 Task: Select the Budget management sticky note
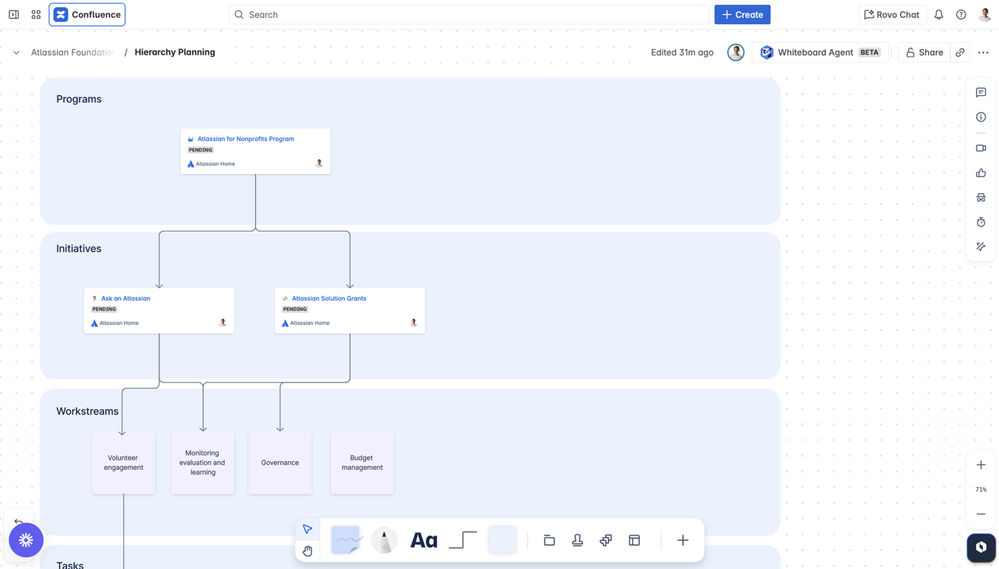[x=362, y=463]
